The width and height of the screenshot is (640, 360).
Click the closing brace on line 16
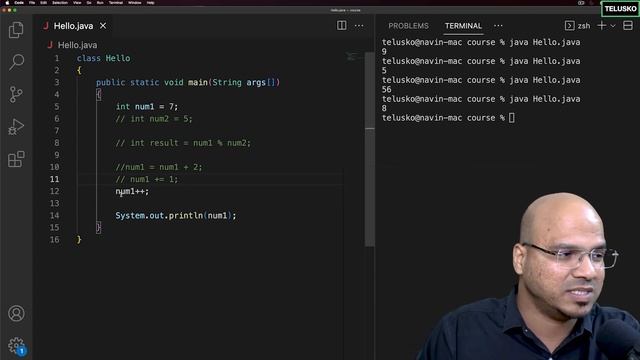79,240
